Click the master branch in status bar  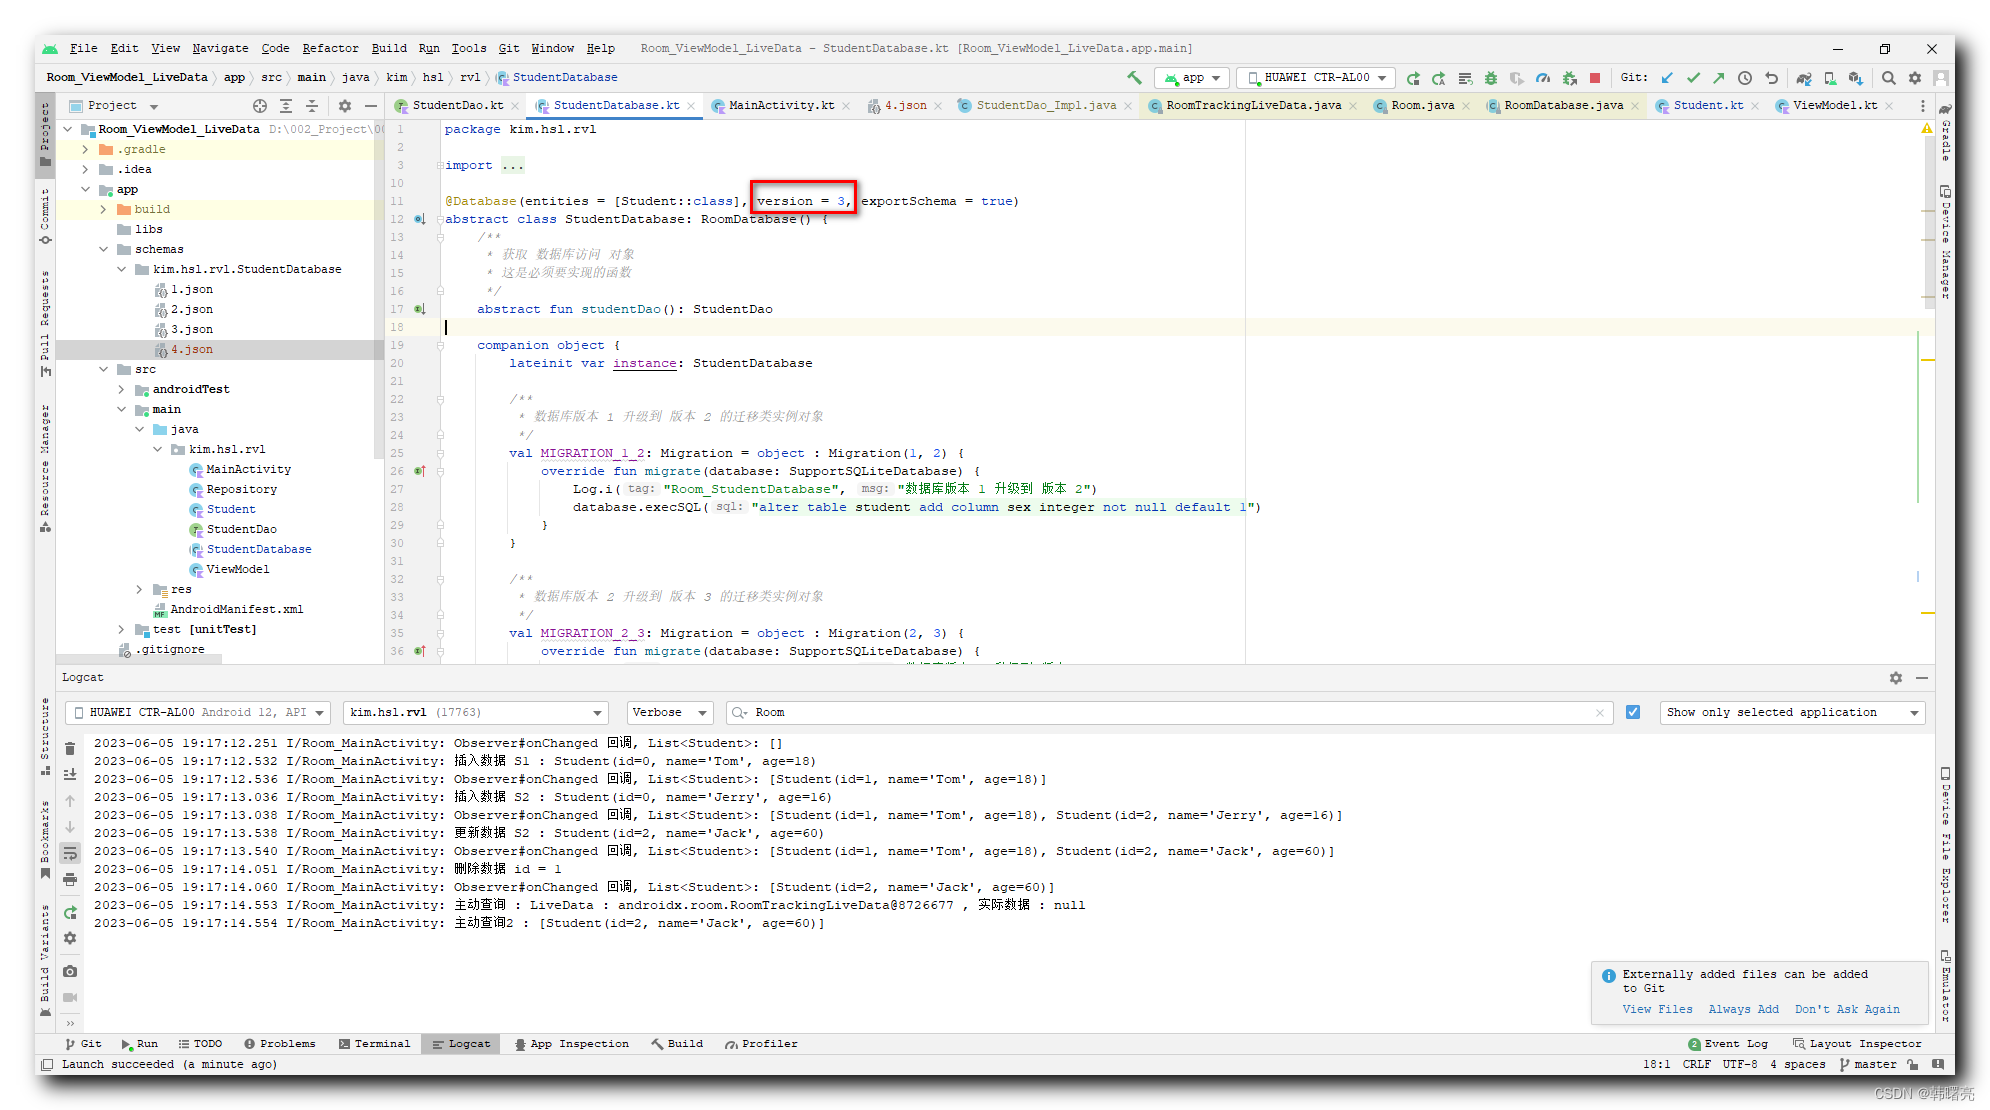pos(1868,1064)
